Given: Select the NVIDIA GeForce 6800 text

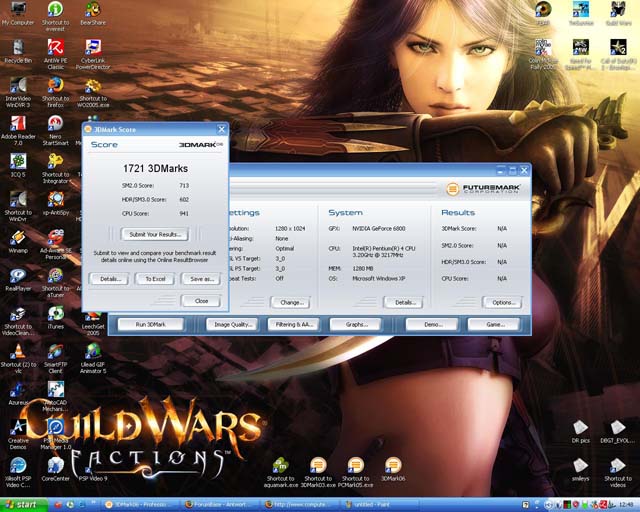Looking at the screenshot, I should [379, 229].
